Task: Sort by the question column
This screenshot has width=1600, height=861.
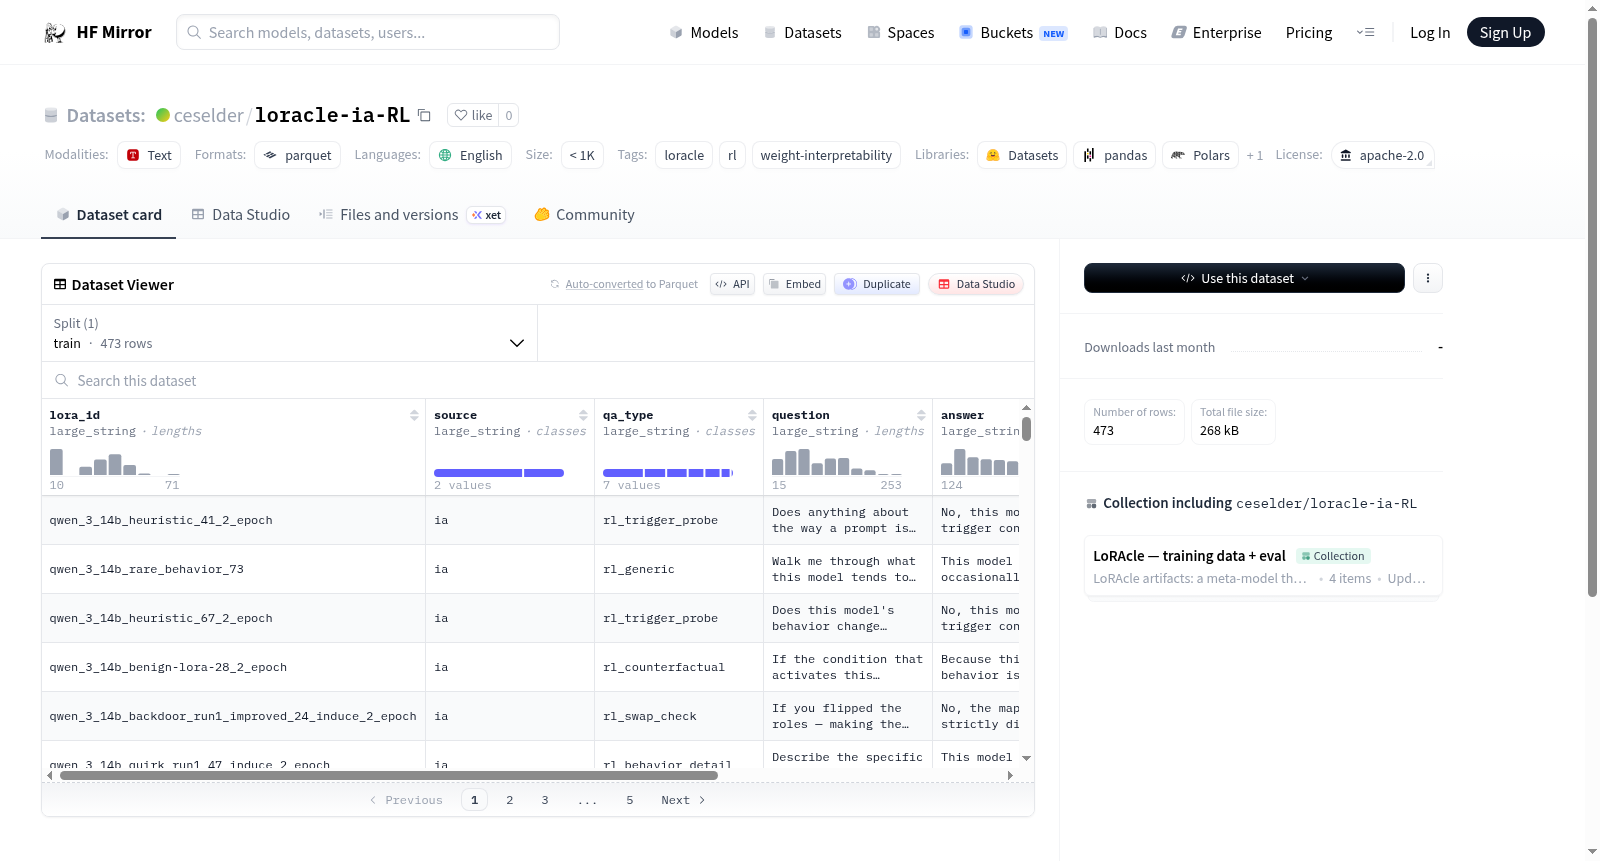Action: pos(921,415)
